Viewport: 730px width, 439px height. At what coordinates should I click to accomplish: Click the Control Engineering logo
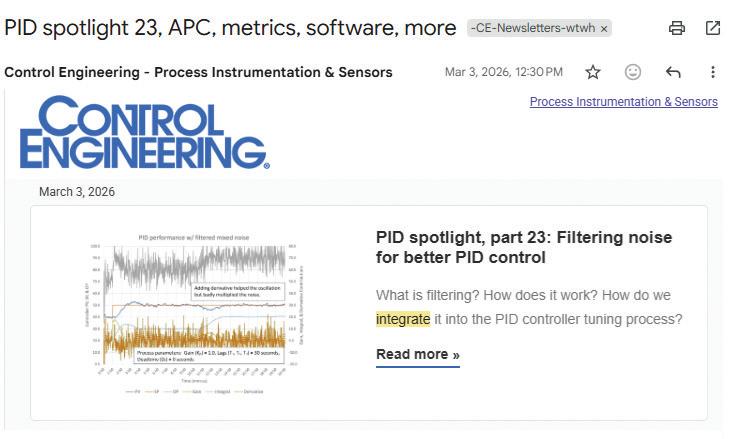coord(143,132)
